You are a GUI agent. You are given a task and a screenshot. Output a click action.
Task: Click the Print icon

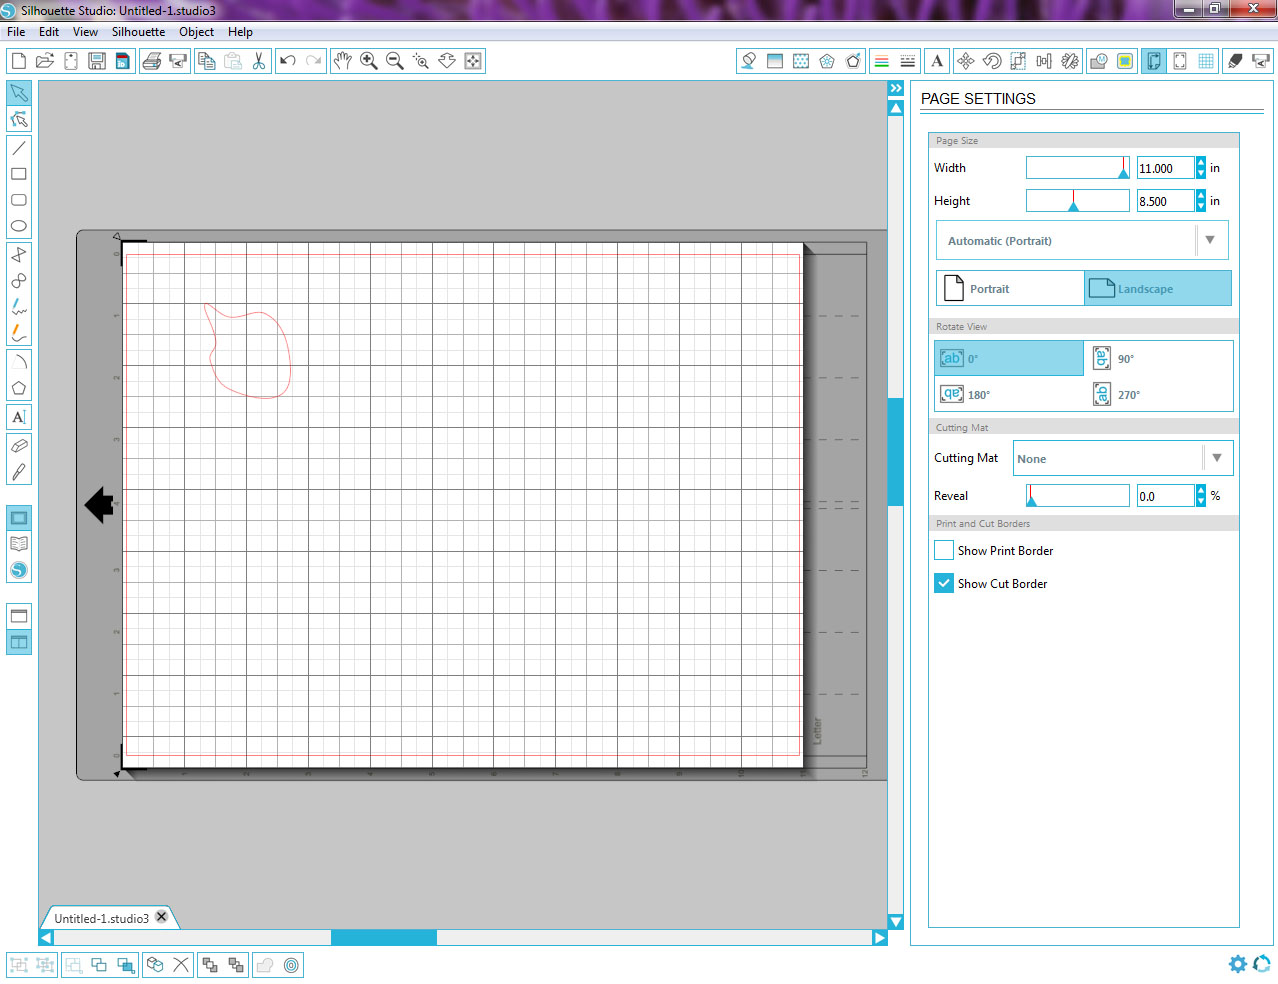[152, 61]
